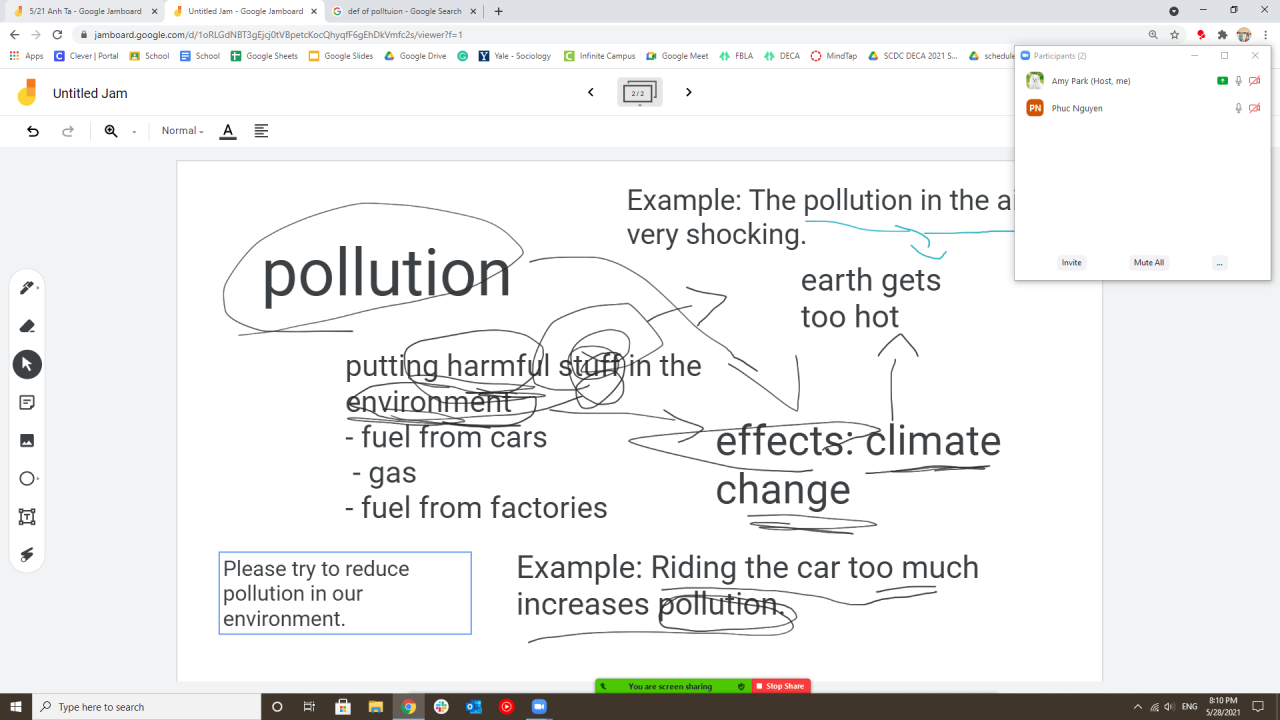This screenshot has height=720, width=1280.
Task: Open the MindTap bookmark
Action: tap(834, 56)
